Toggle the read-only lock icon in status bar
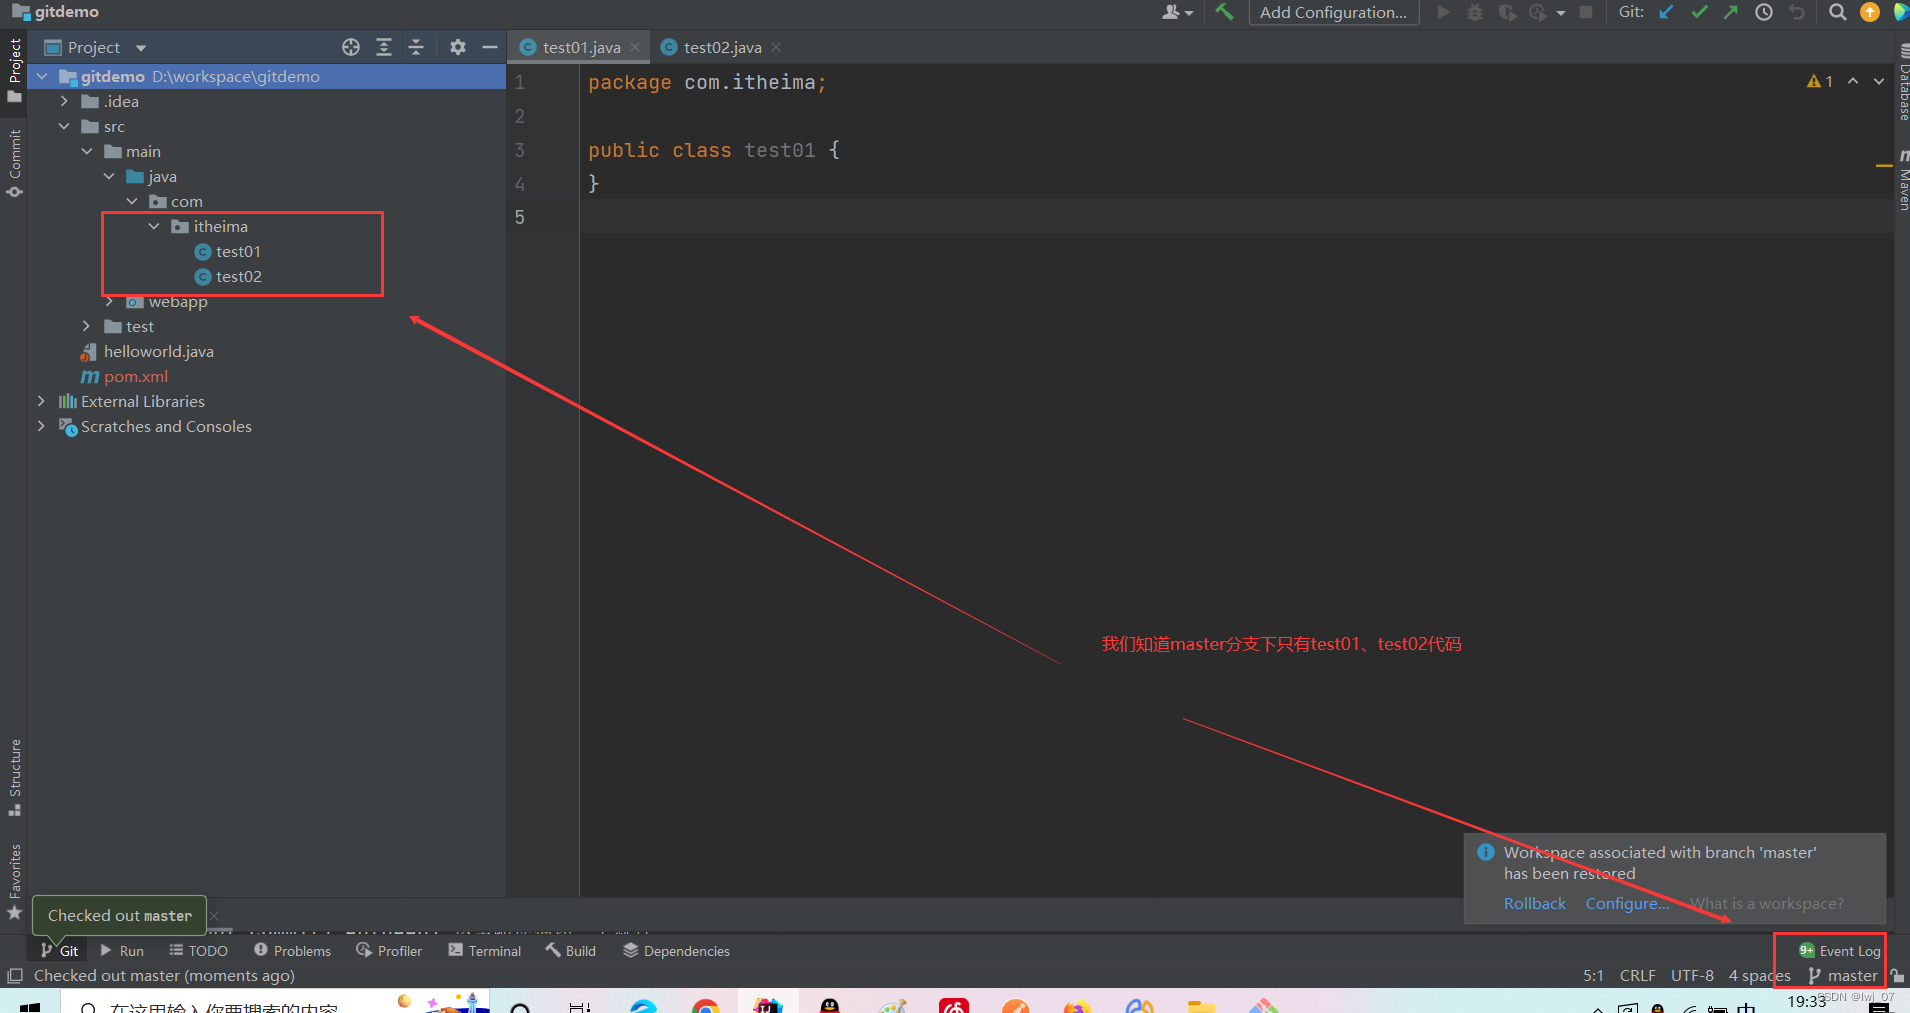Screen dimensions: 1910x1013 (x=1897, y=976)
